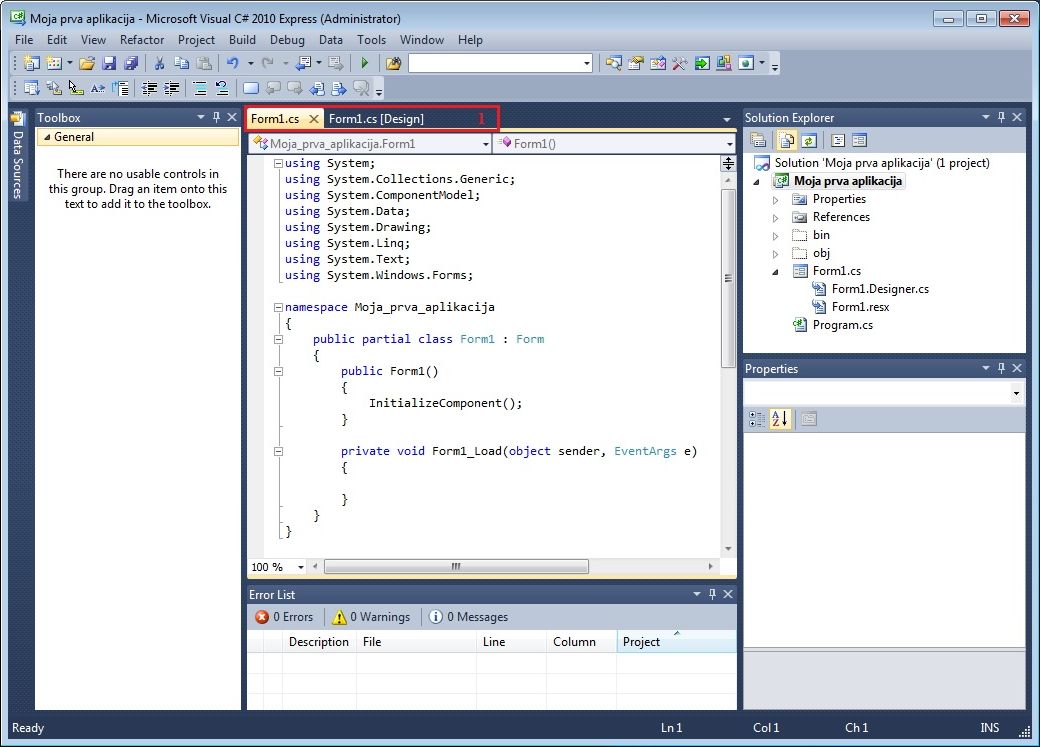Click the Decrease Indent icon
Image resolution: width=1040 pixels, height=747 pixels.
(x=150, y=88)
